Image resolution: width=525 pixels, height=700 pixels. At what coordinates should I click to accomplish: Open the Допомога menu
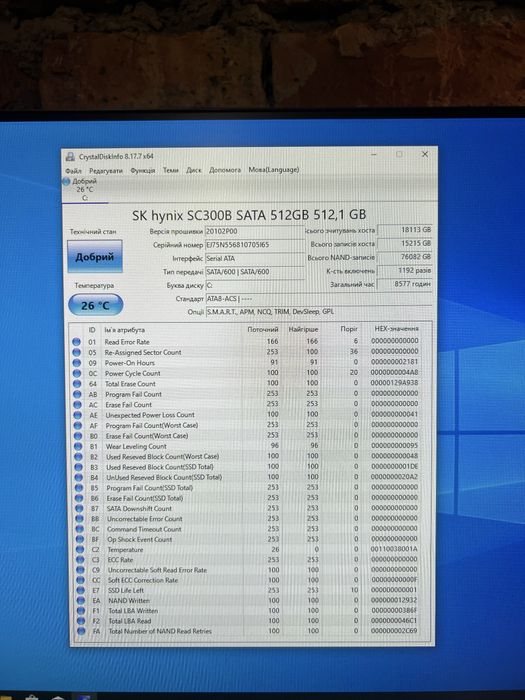[225, 170]
